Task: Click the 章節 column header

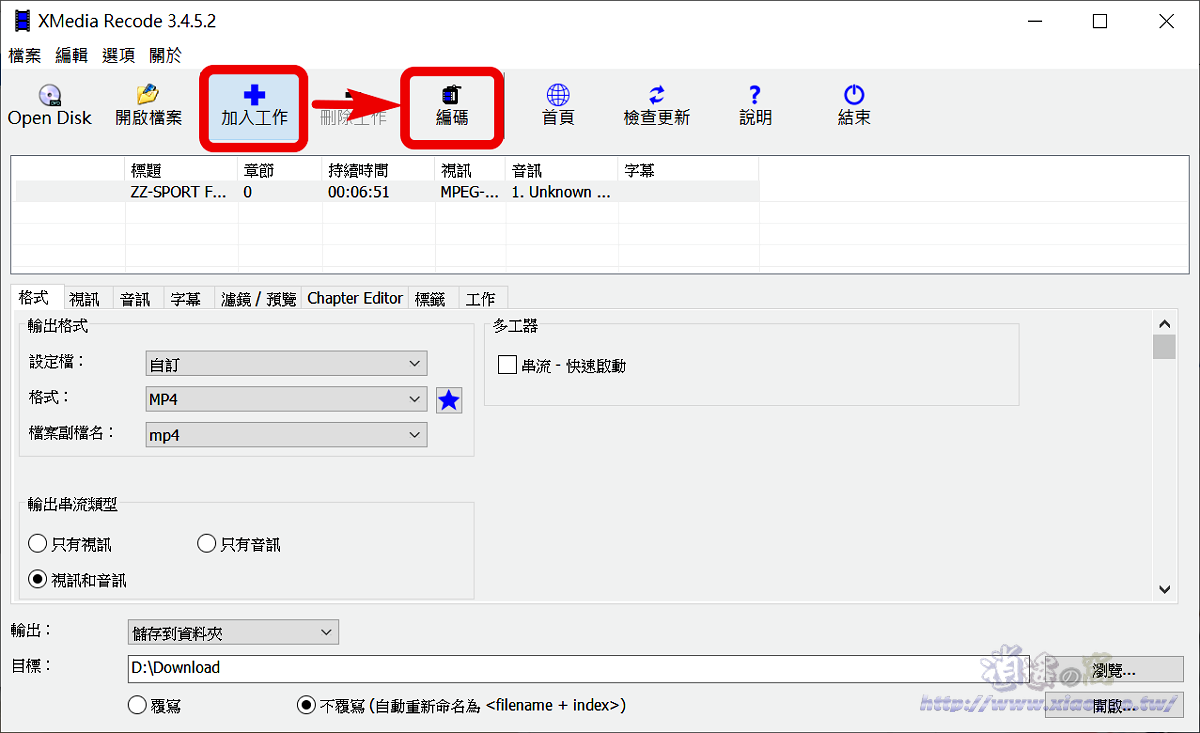Action: point(281,171)
